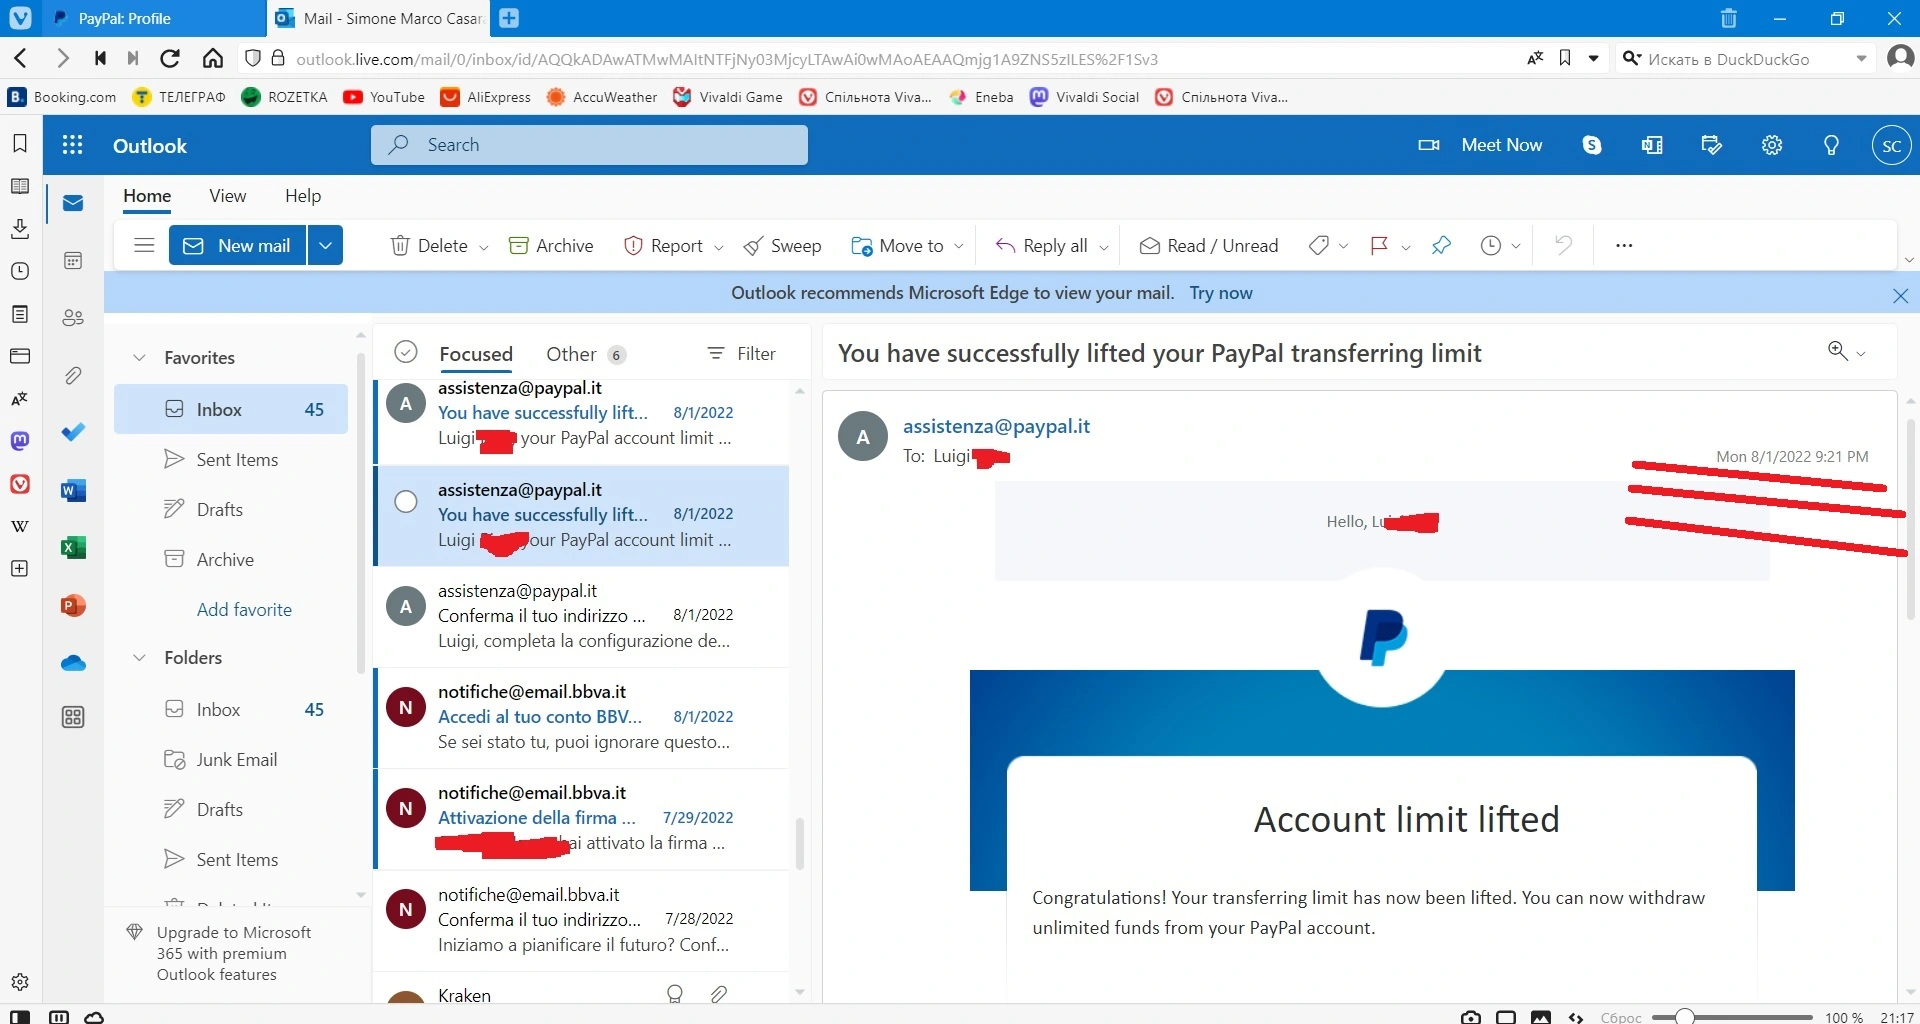Screen dimensions: 1920x1024
Task: Open the People icon in left rail
Action: tap(73, 318)
